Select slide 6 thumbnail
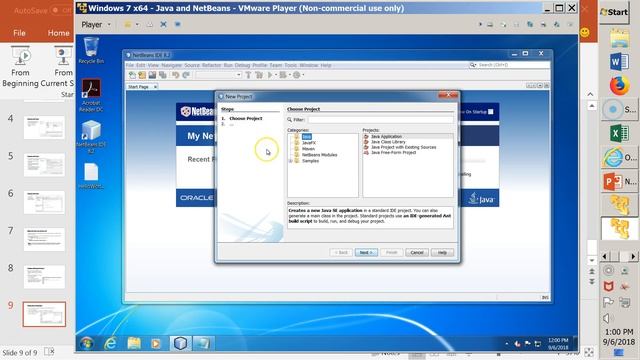The image size is (640, 360). 44,202
